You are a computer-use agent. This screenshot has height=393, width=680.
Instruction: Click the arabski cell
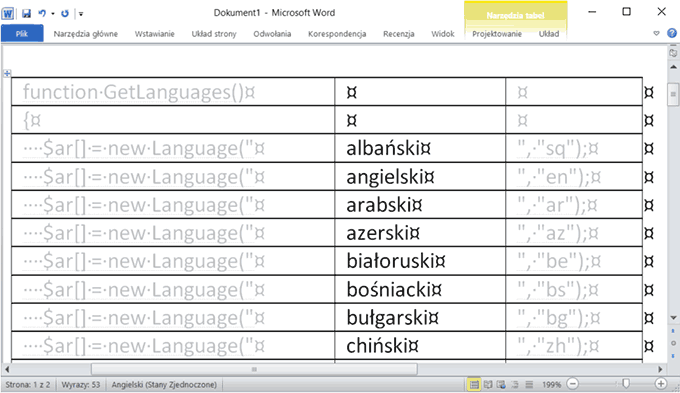point(420,205)
